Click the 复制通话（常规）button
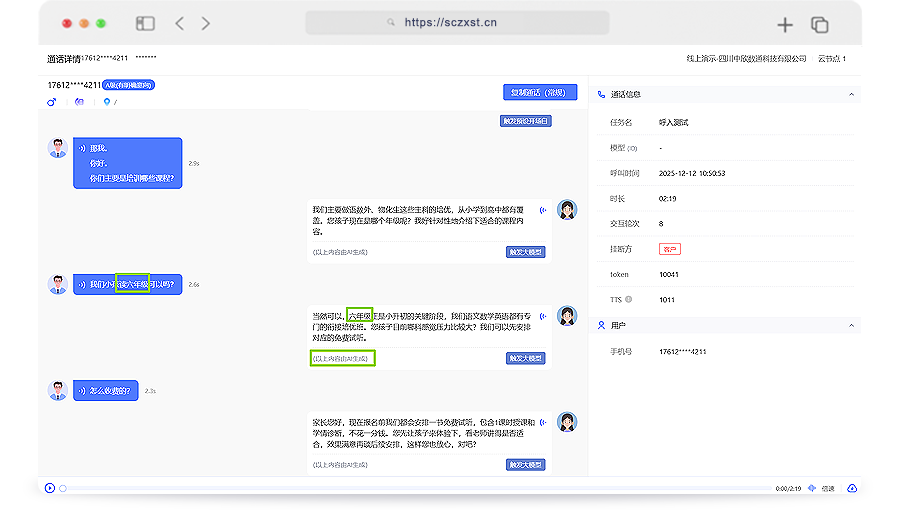Viewport: 901px width, 522px height. pos(540,92)
